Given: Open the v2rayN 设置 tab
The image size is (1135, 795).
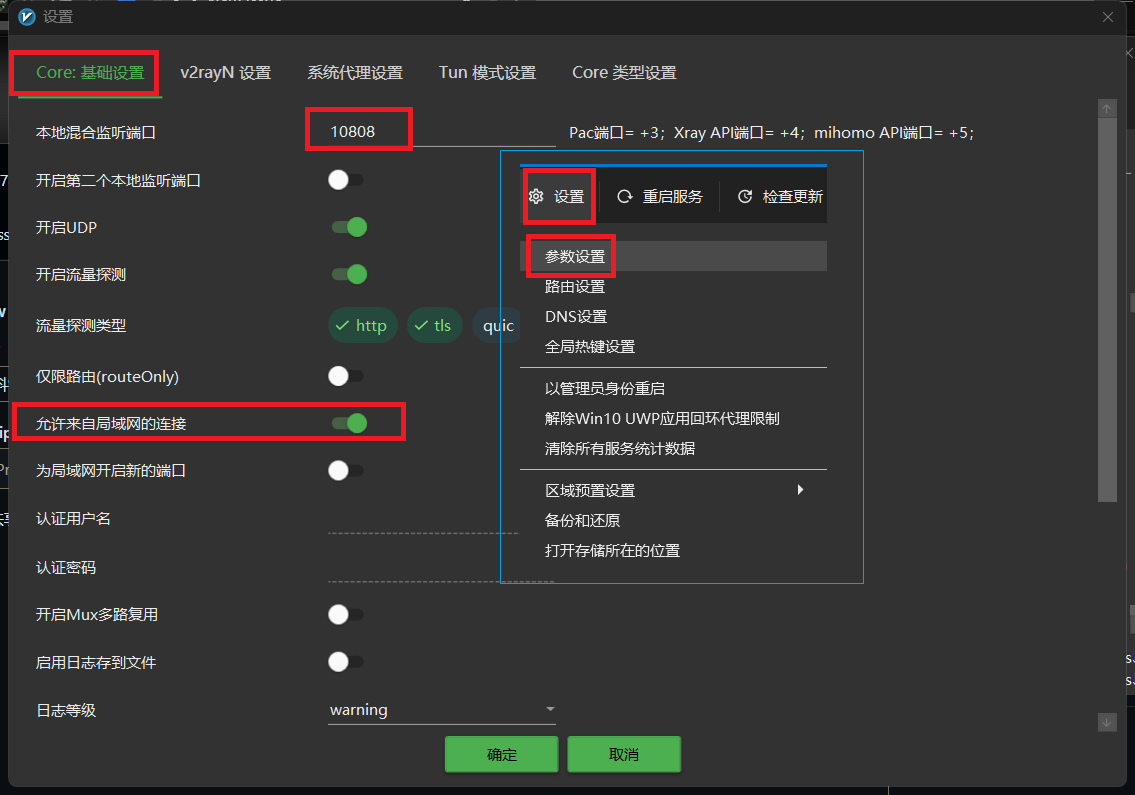Looking at the screenshot, I should click(x=225, y=72).
